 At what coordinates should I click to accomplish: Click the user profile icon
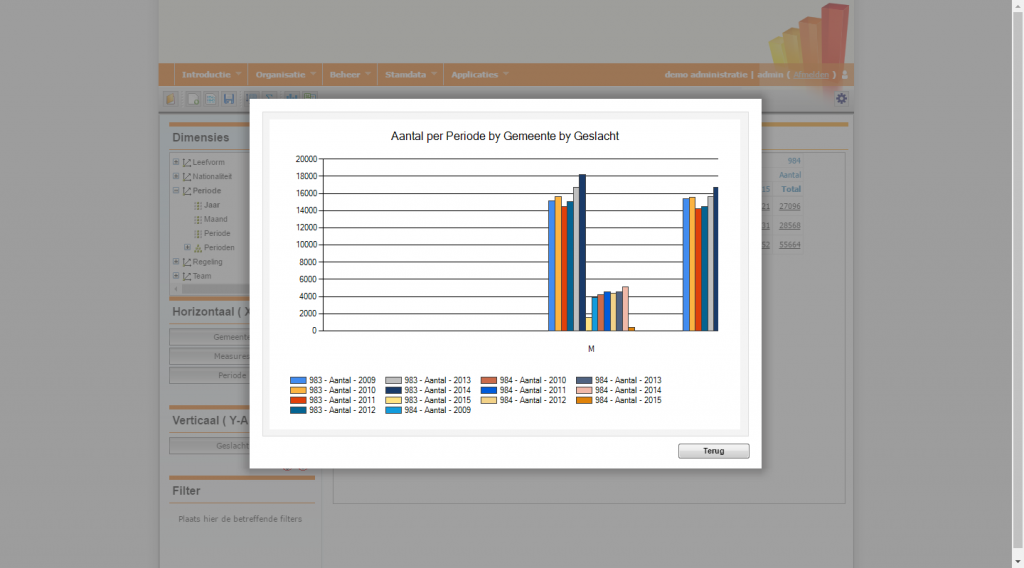845,75
